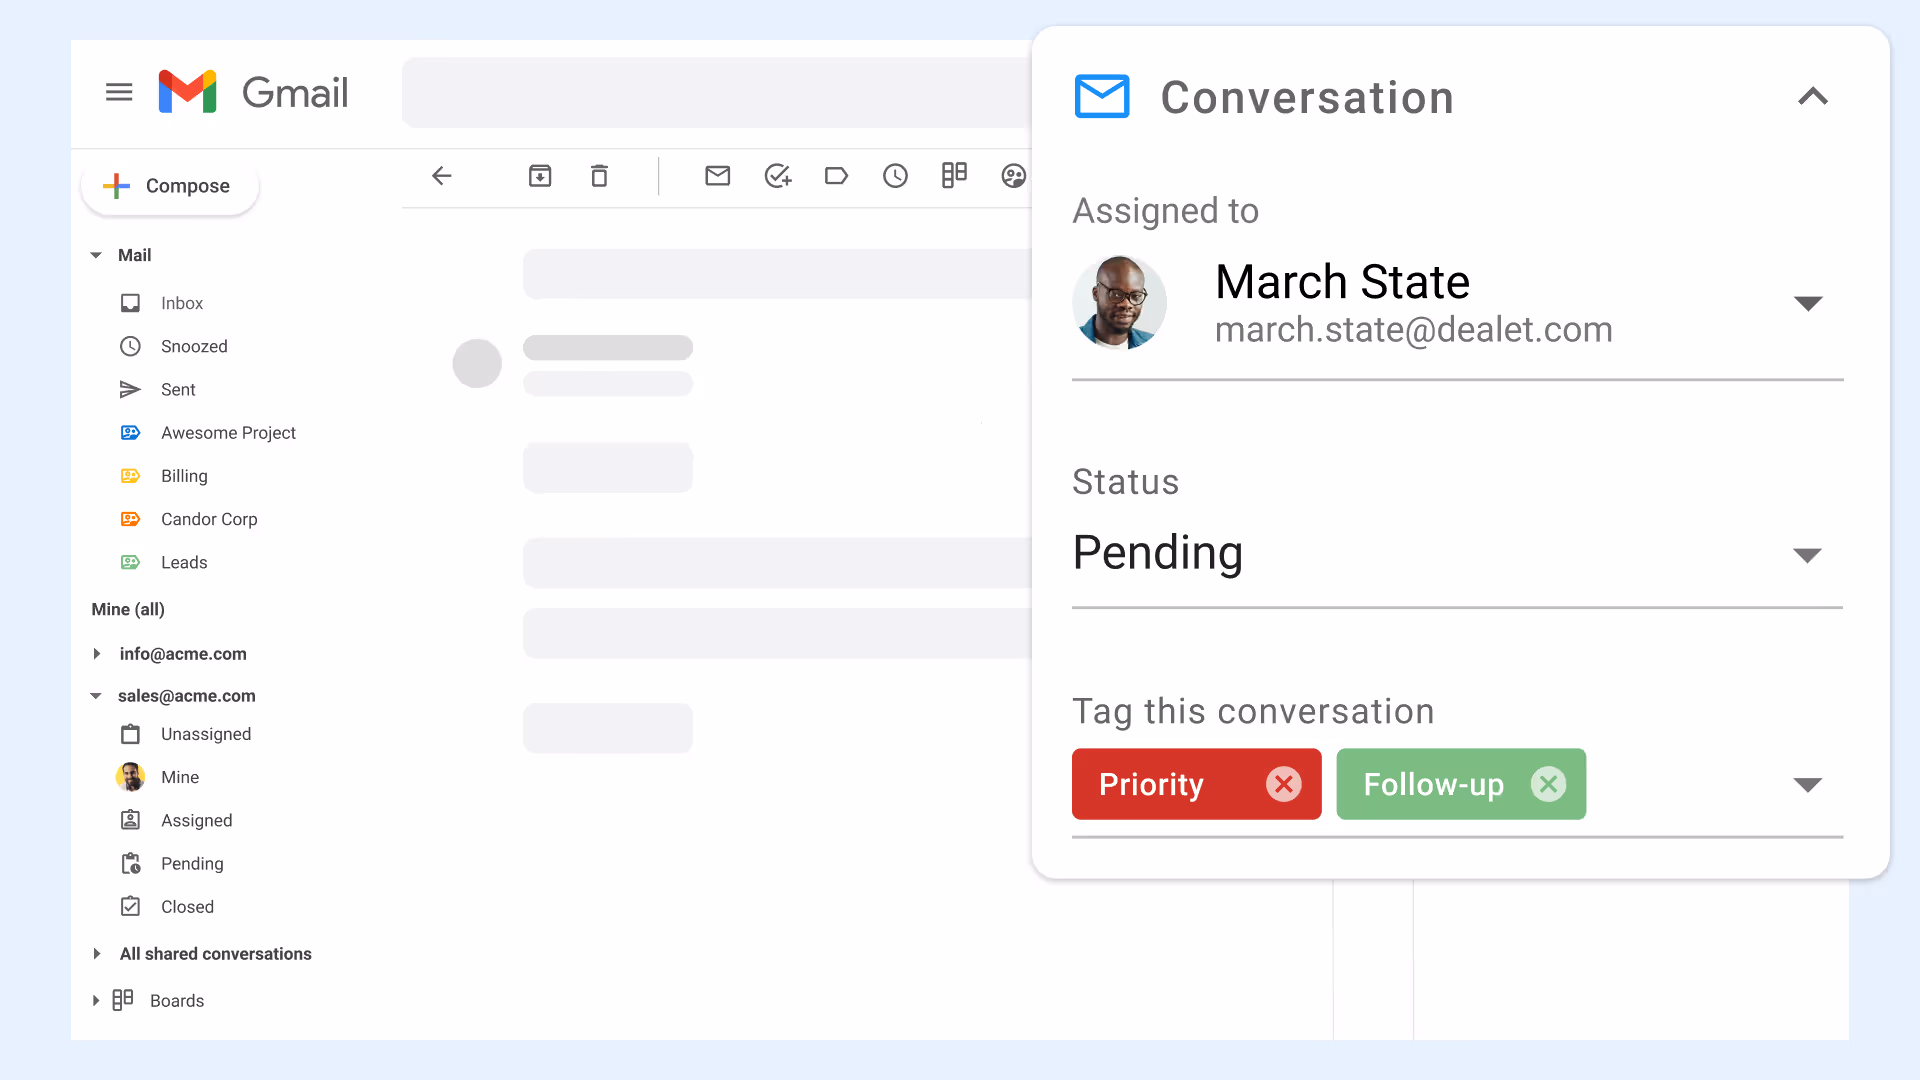Click the mark as unread envelope icon
This screenshot has width=1920, height=1080.
click(x=717, y=176)
